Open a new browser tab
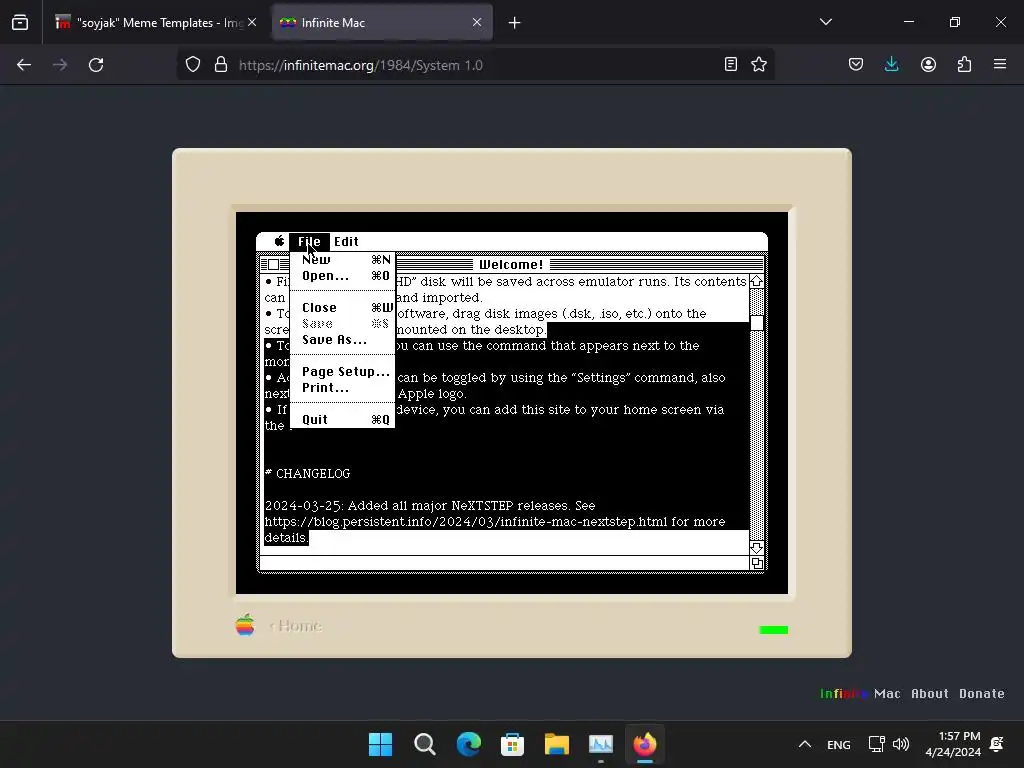 pos(515,23)
